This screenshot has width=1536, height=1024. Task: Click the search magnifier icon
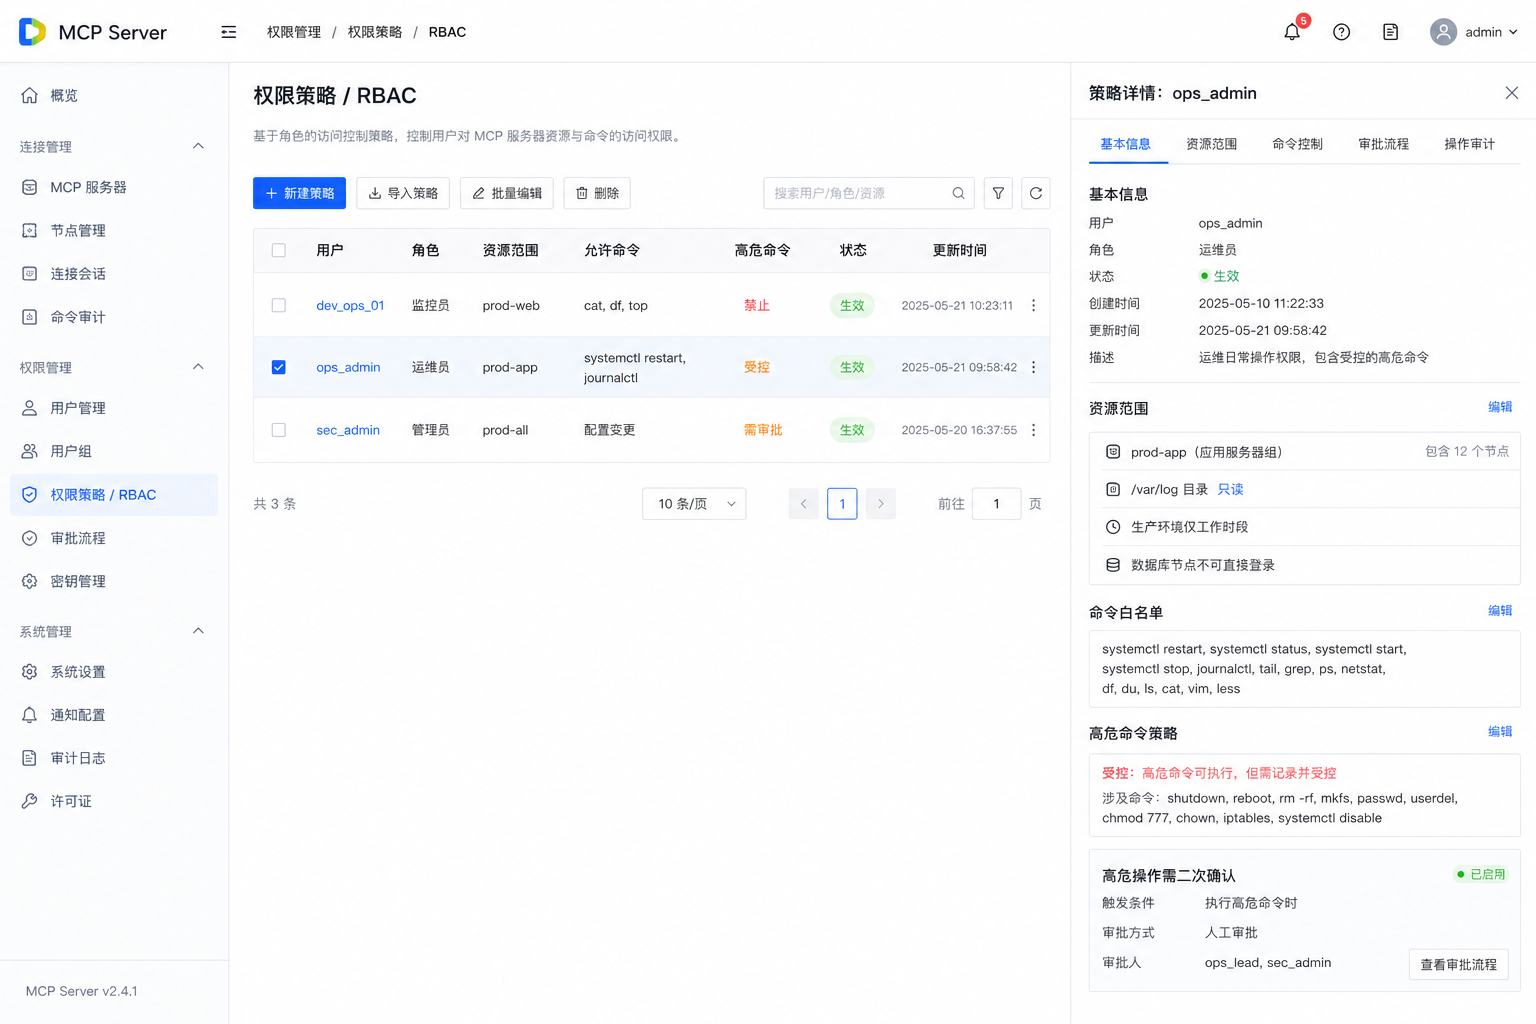click(958, 193)
